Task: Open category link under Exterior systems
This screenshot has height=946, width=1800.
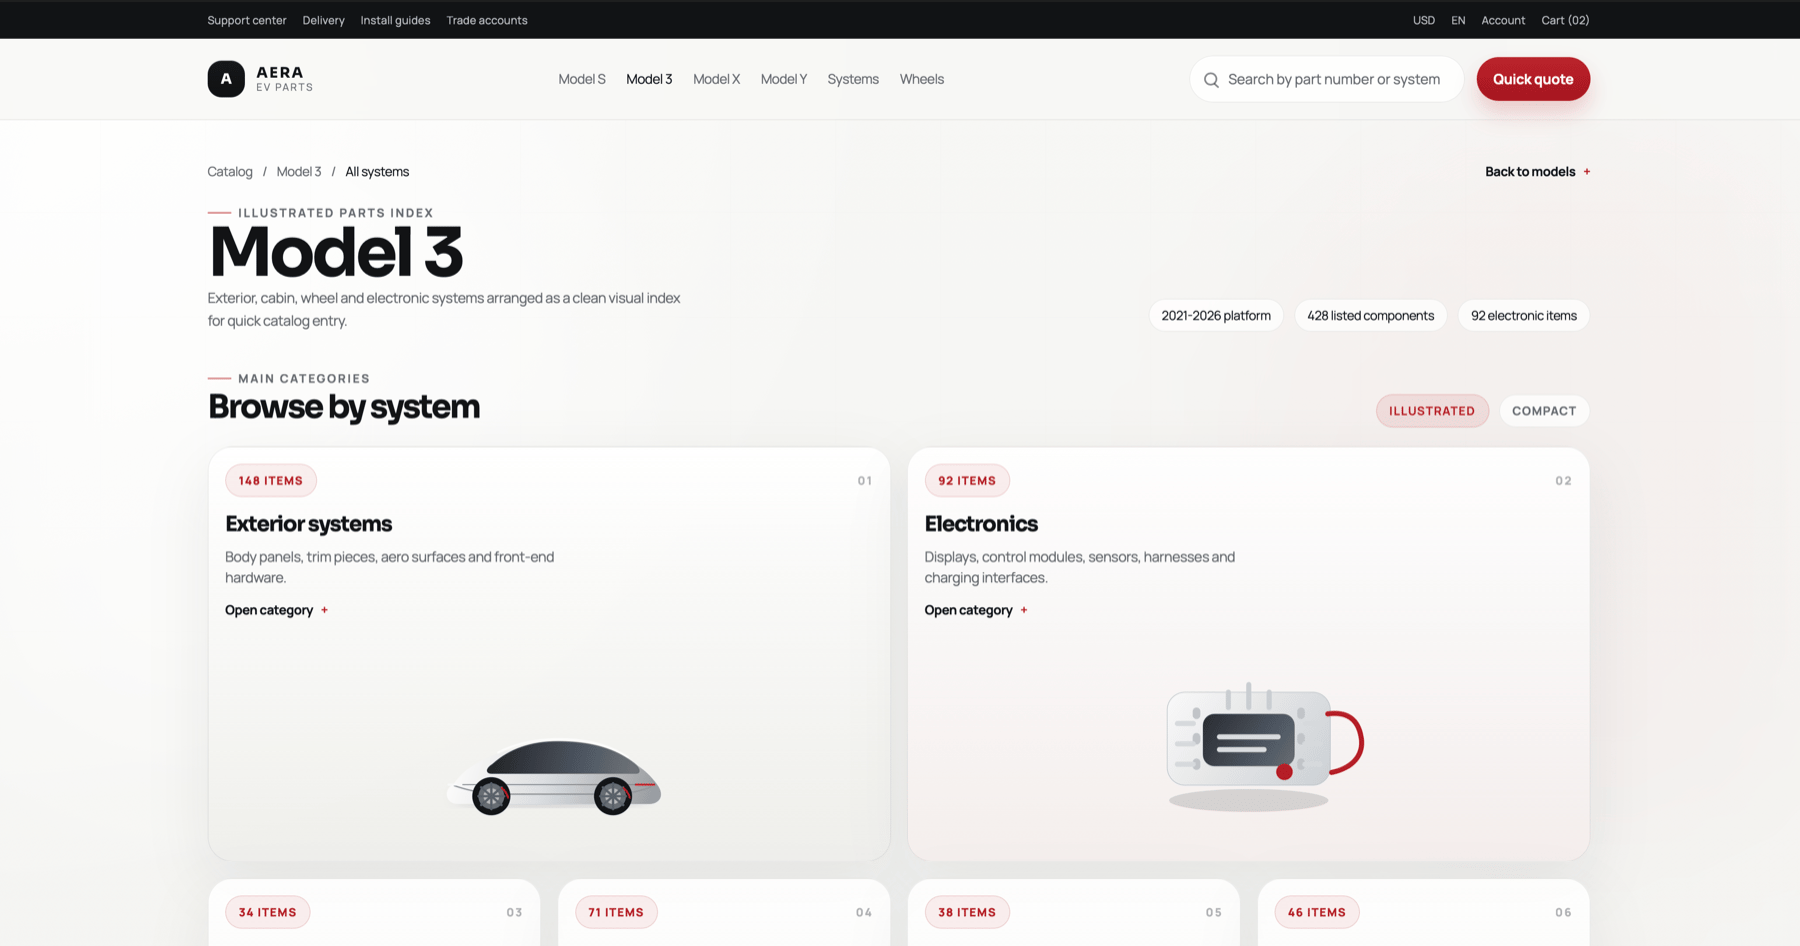Action: point(276,610)
